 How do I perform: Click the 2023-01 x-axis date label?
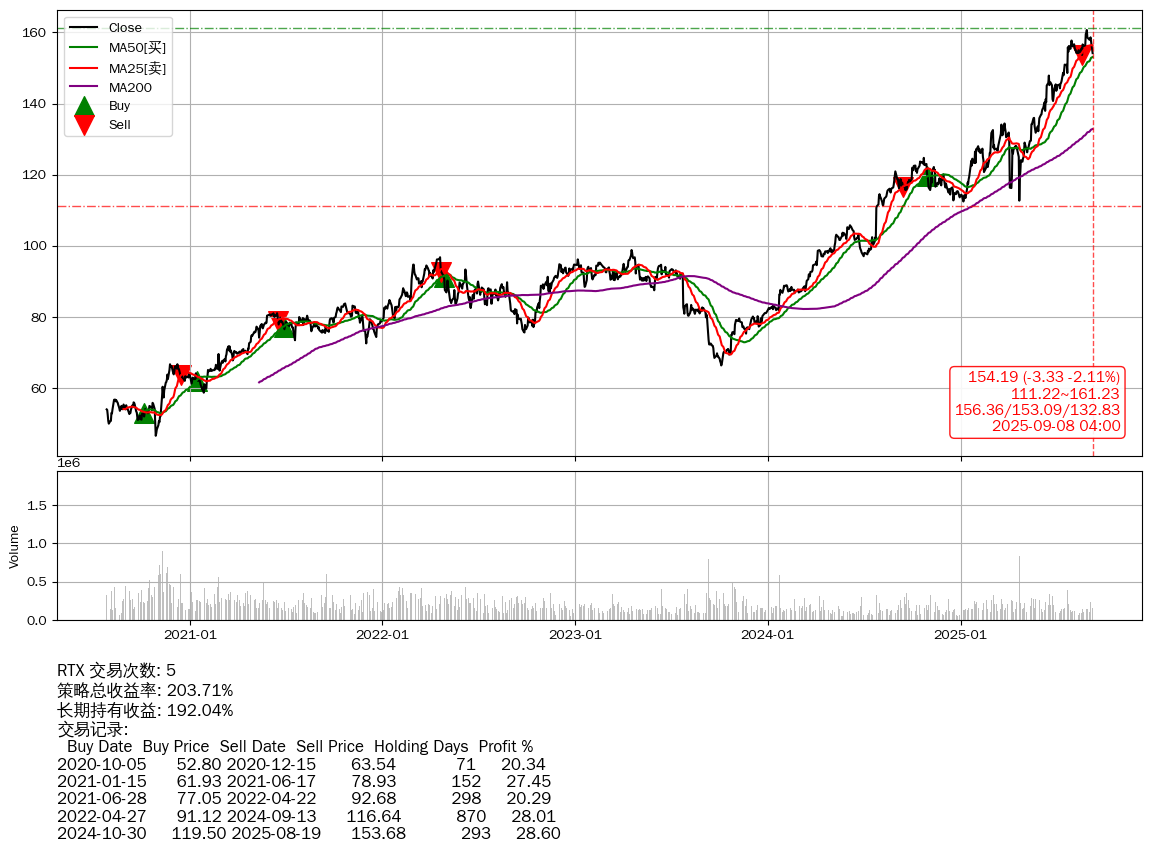click(x=576, y=634)
